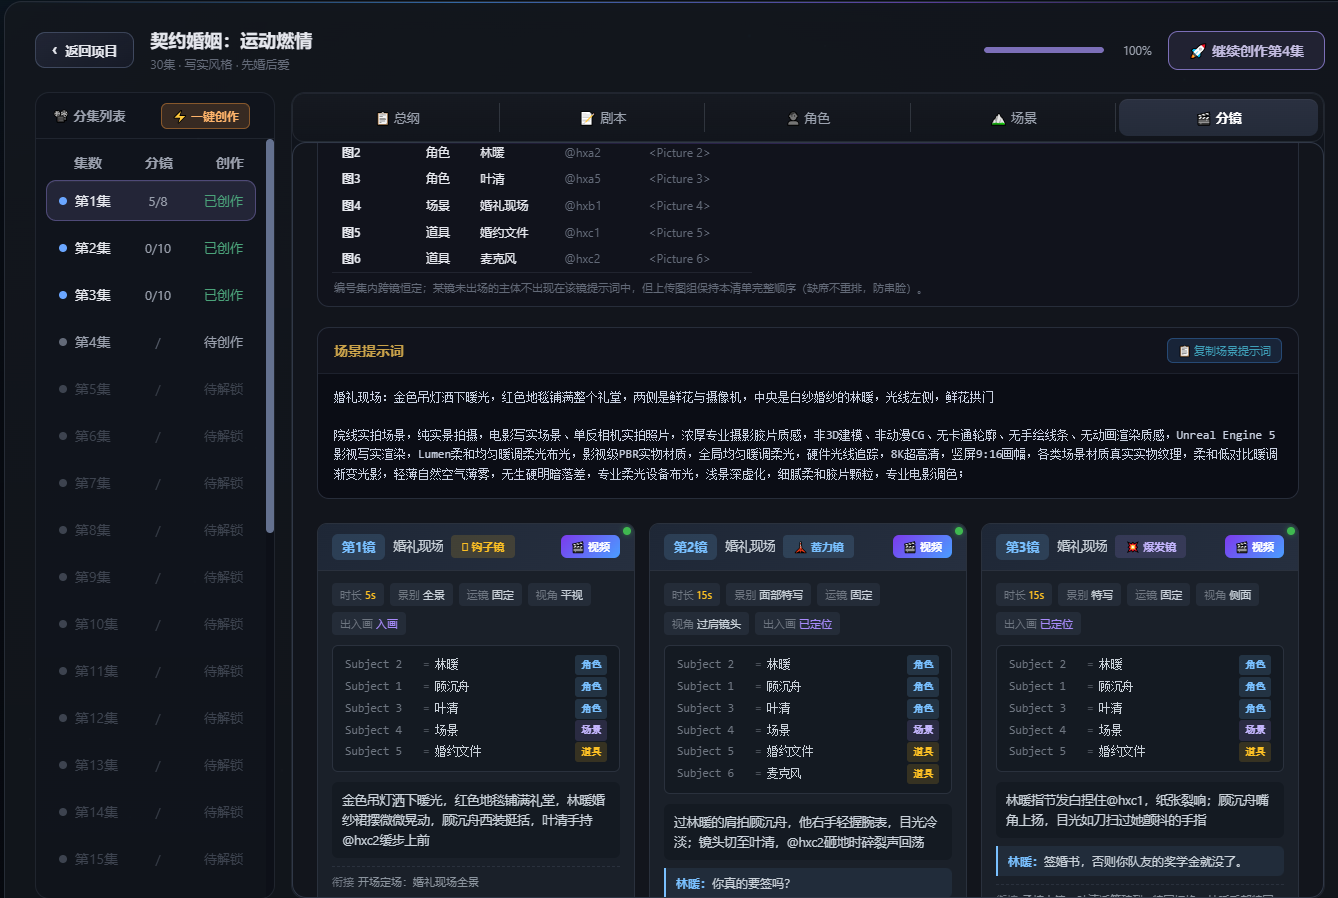Click the 角色 tab person icon

tap(793, 118)
